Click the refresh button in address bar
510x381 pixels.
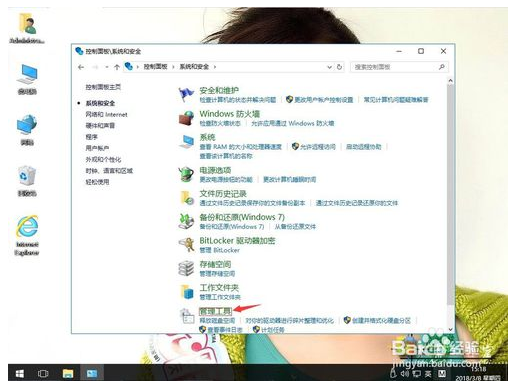point(339,67)
